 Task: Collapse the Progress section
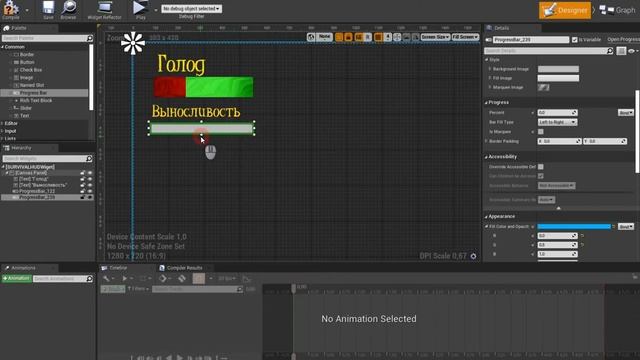486,102
